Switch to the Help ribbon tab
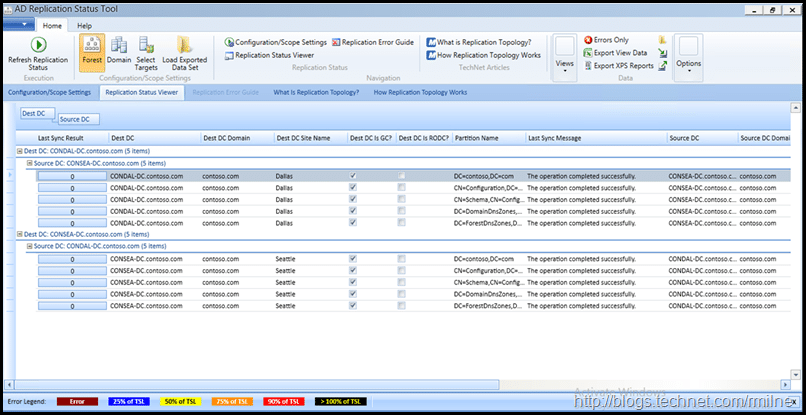The image size is (806, 415). (x=84, y=25)
